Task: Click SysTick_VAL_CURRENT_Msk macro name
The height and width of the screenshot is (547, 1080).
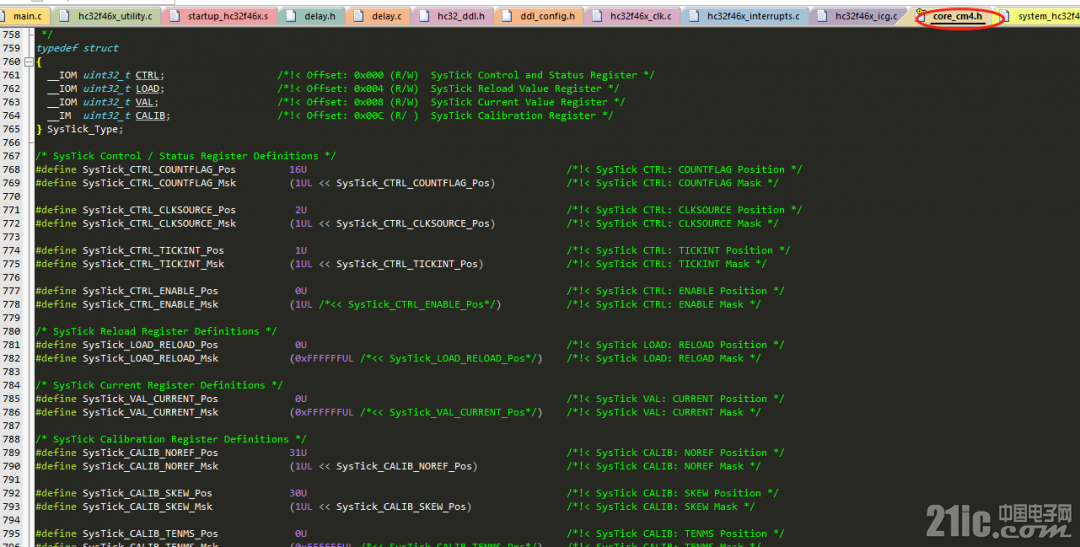Action: click(x=150, y=412)
